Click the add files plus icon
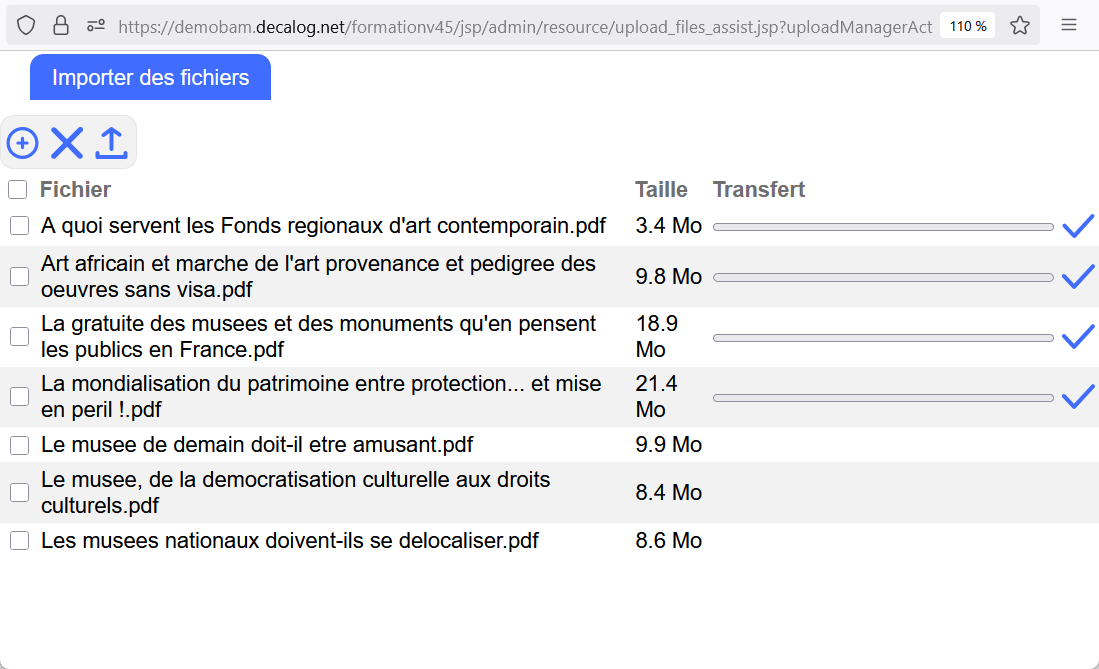This screenshot has height=669, width=1099. coord(22,143)
